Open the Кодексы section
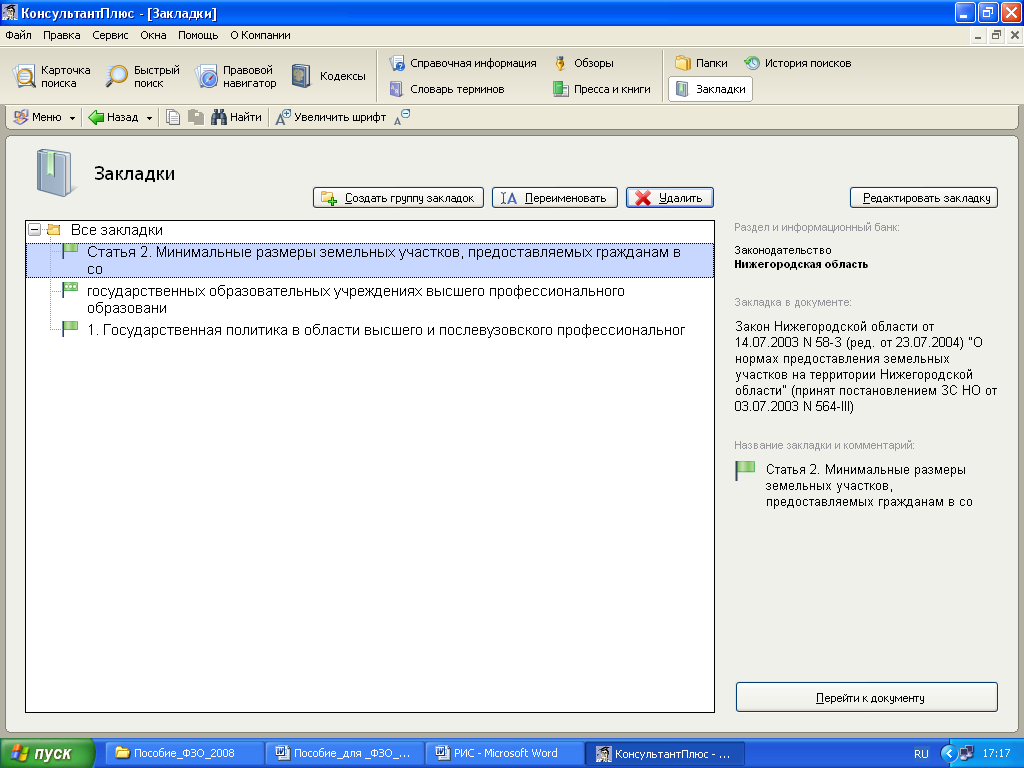Viewport: 1024px width, 768px height. pos(328,76)
